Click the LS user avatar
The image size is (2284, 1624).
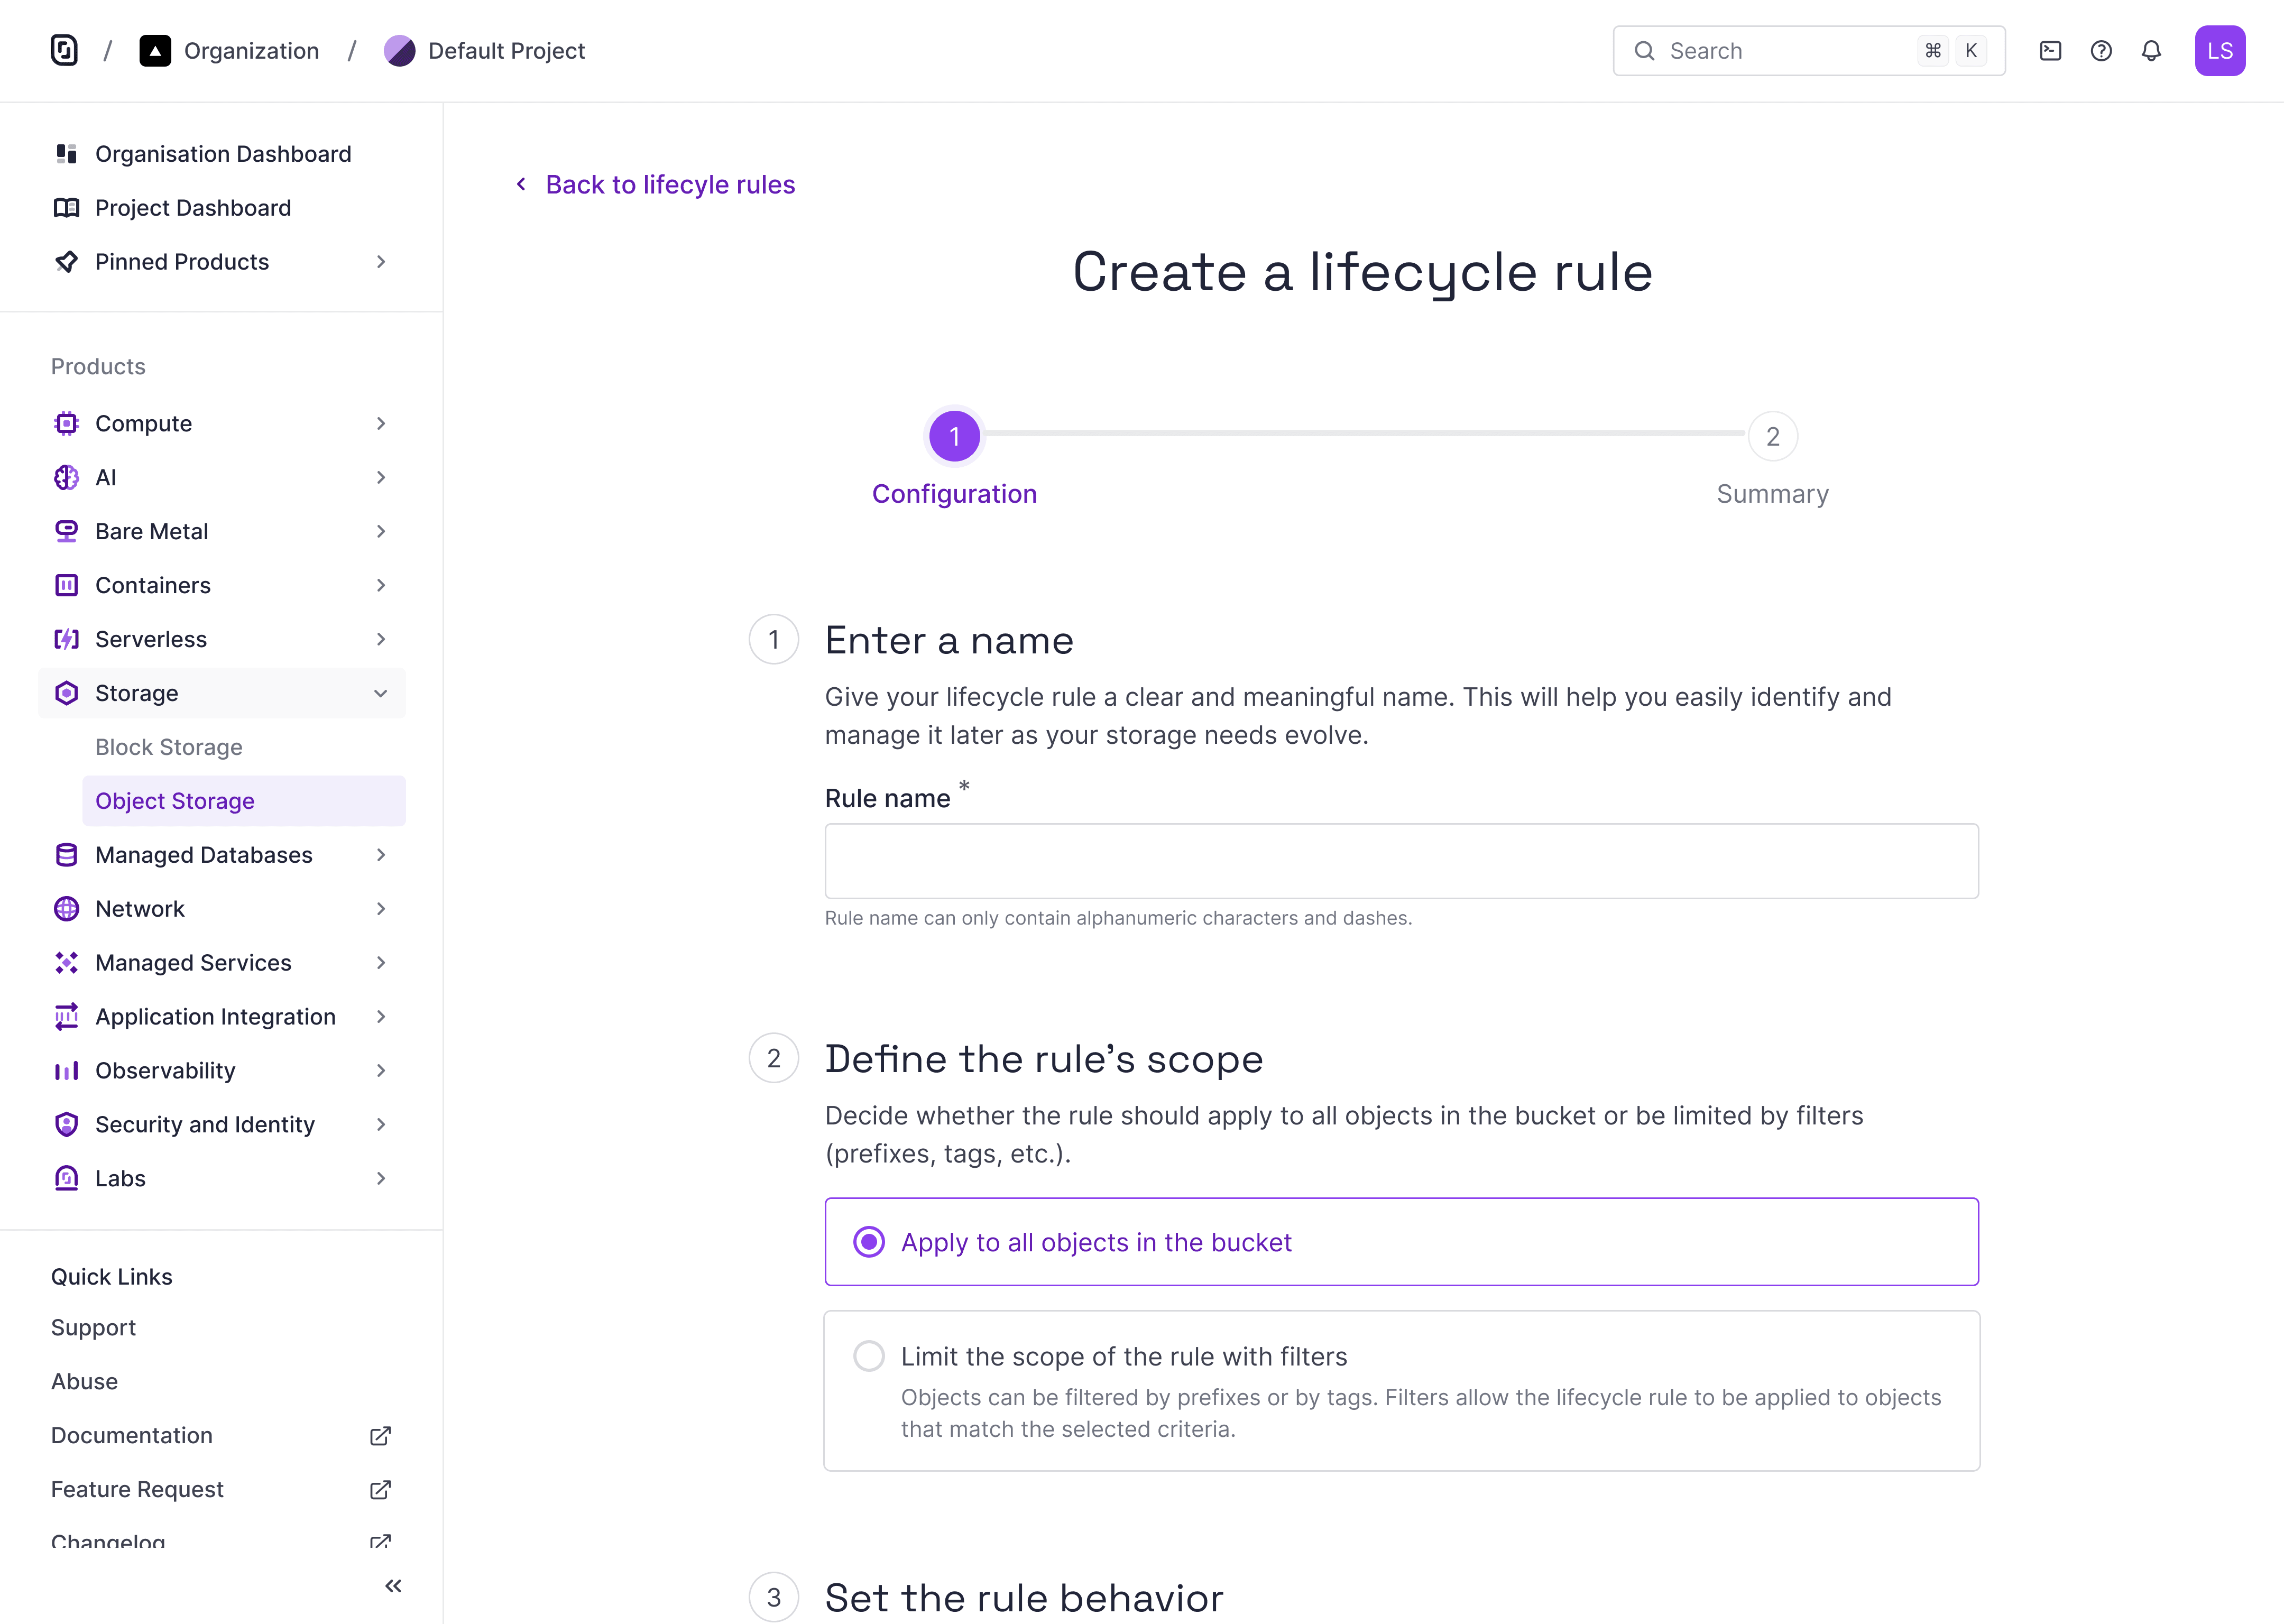[x=2219, y=51]
